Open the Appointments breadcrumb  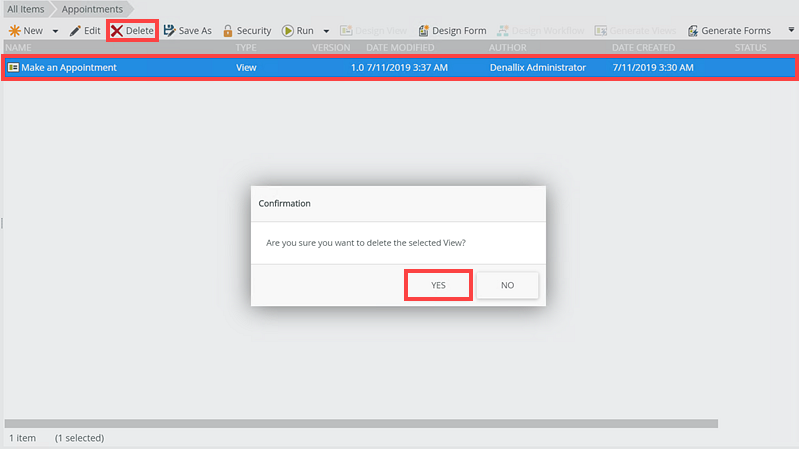[x=92, y=9]
